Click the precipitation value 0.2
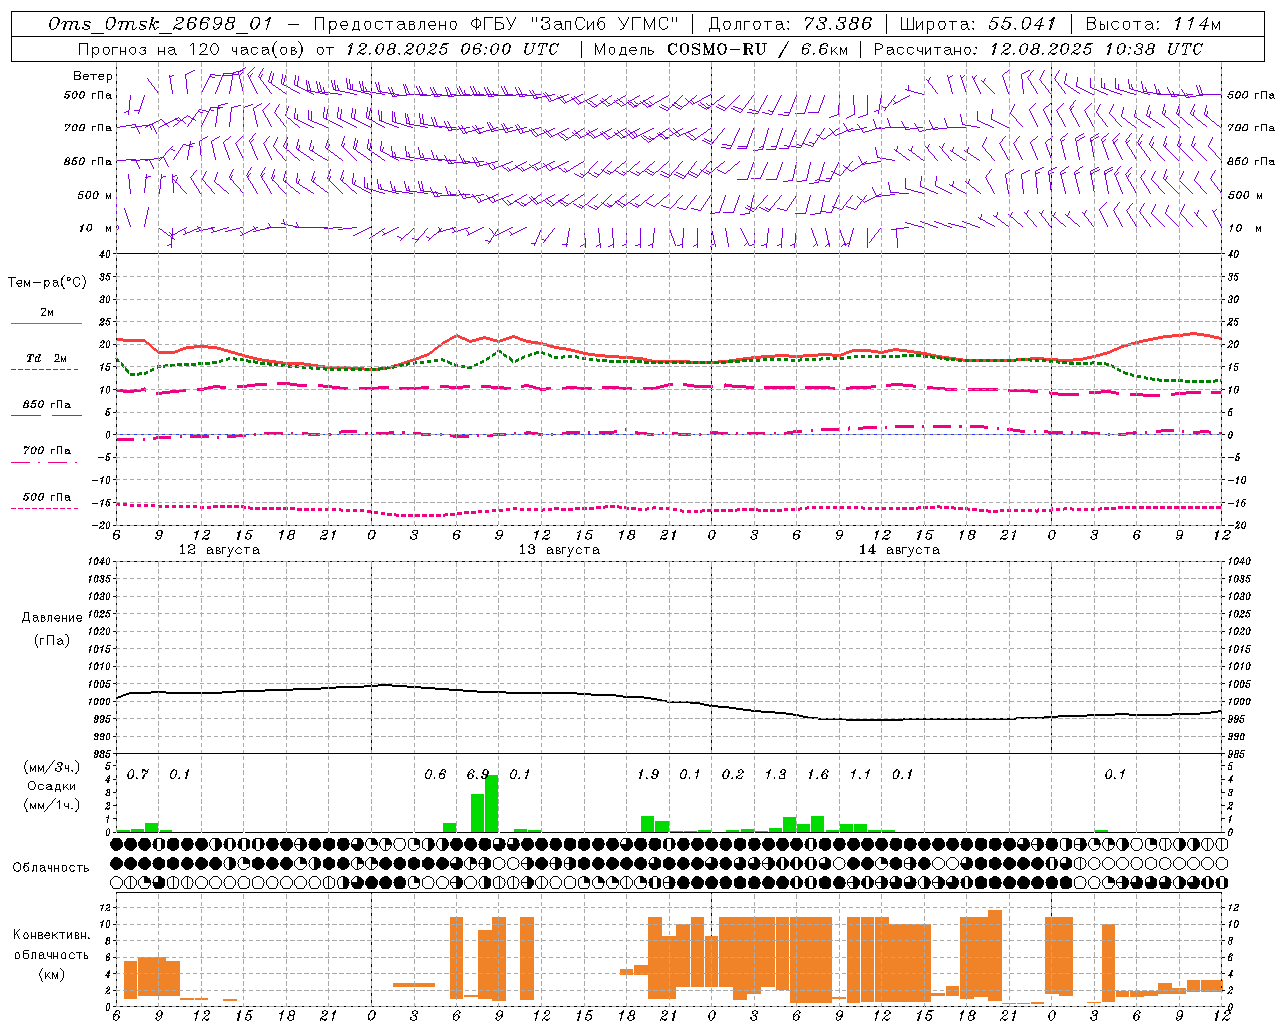1280x1024 pixels. coord(733,774)
